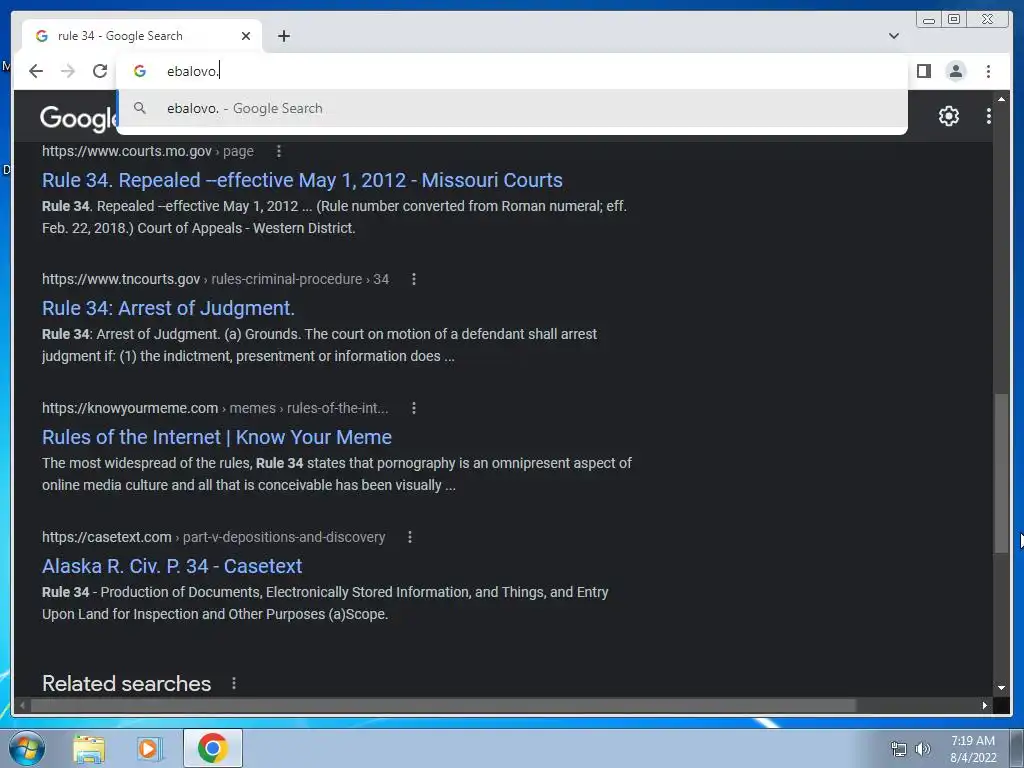Click the horizontal scrollbar right arrow
Image resolution: width=1024 pixels, height=768 pixels.
(x=985, y=705)
